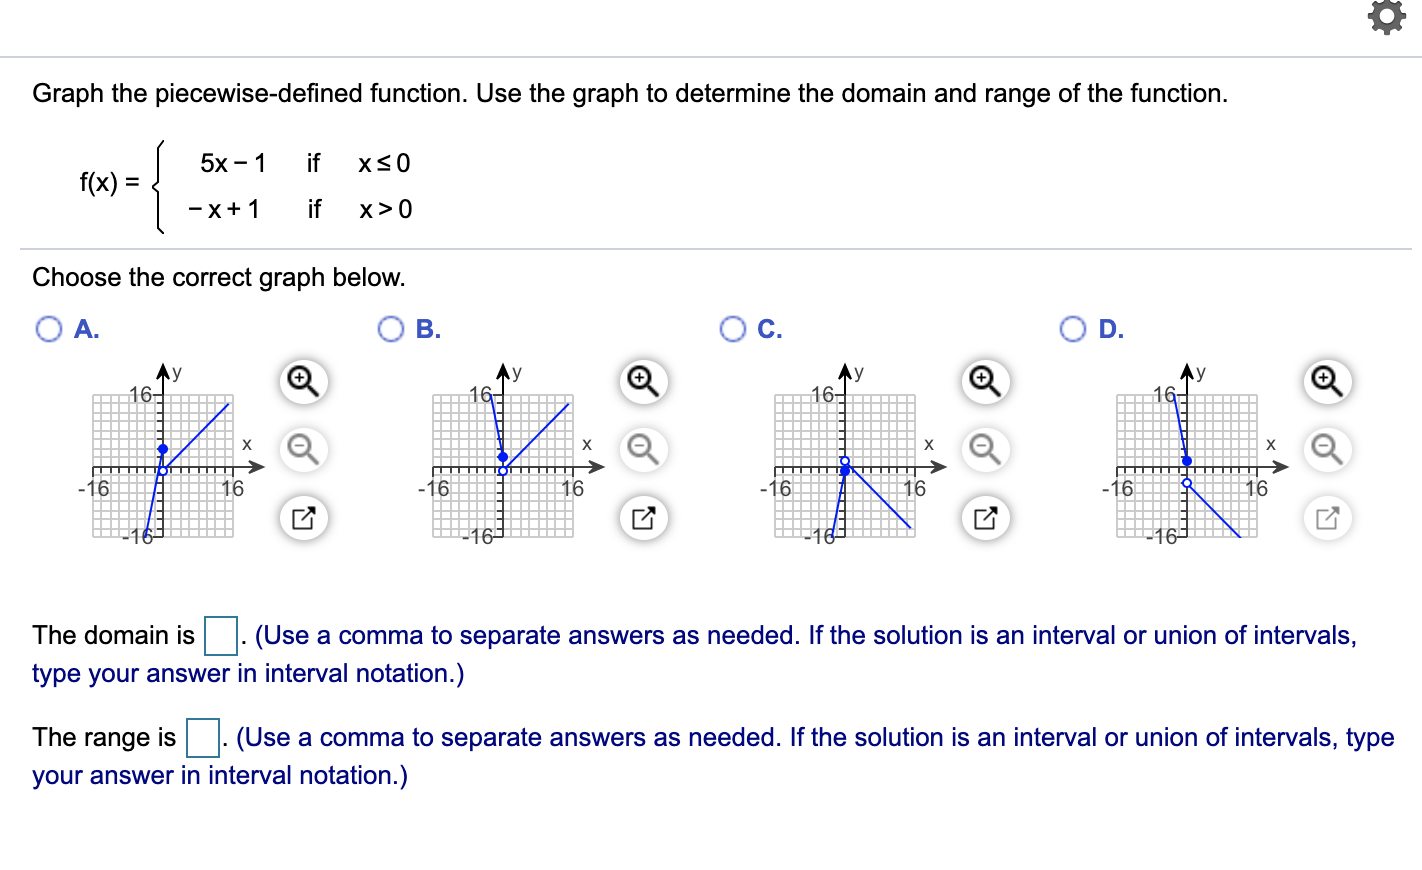Select answer choice A radio button
The height and width of the screenshot is (870, 1422).
(x=49, y=329)
